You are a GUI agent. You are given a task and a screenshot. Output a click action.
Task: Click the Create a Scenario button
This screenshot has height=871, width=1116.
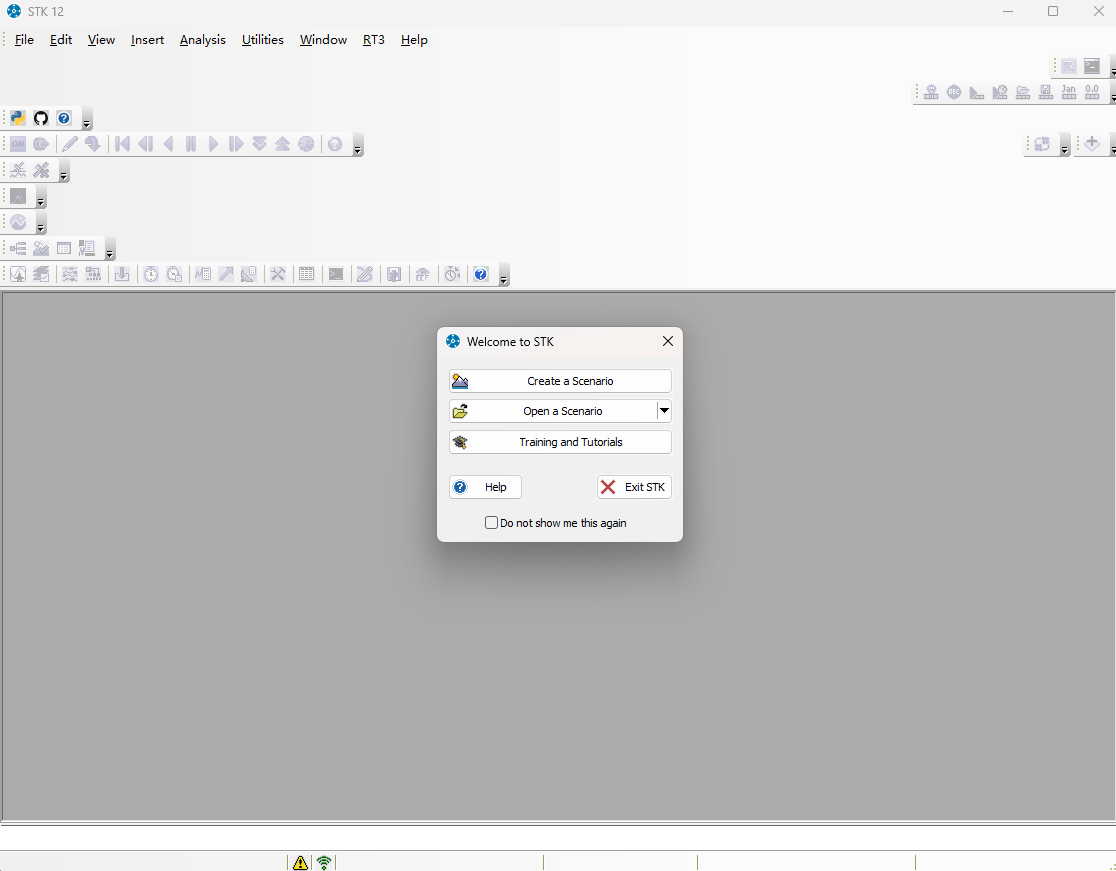click(560, 381)
